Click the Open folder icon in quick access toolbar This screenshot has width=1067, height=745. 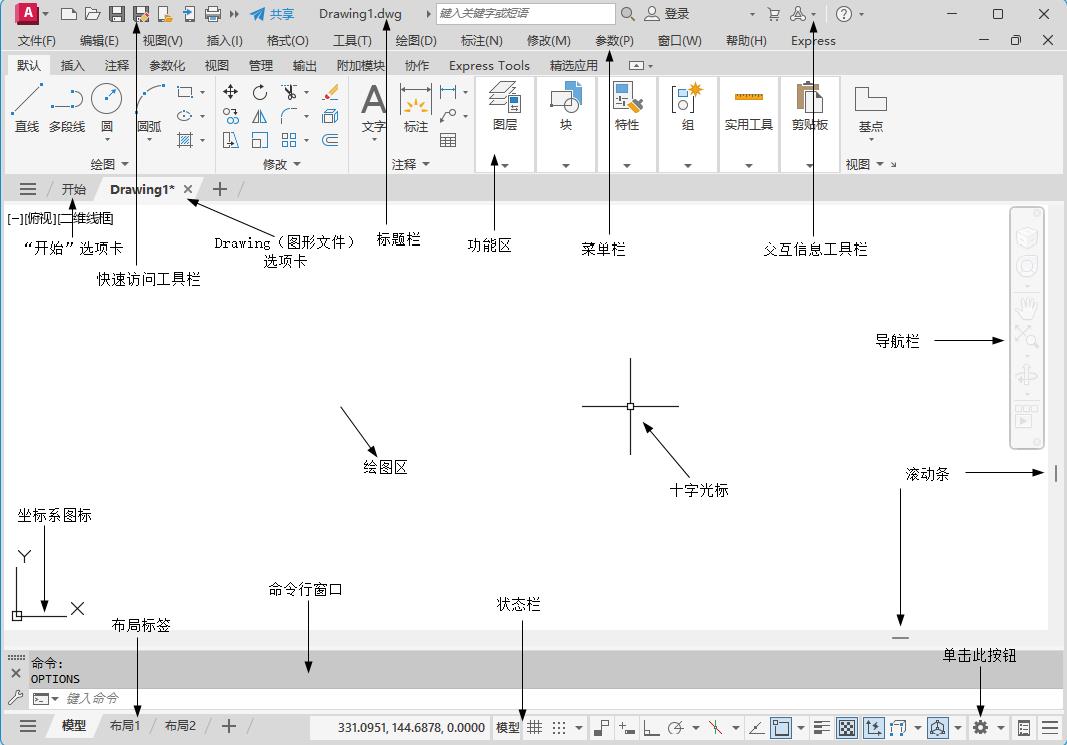[92, 14]
